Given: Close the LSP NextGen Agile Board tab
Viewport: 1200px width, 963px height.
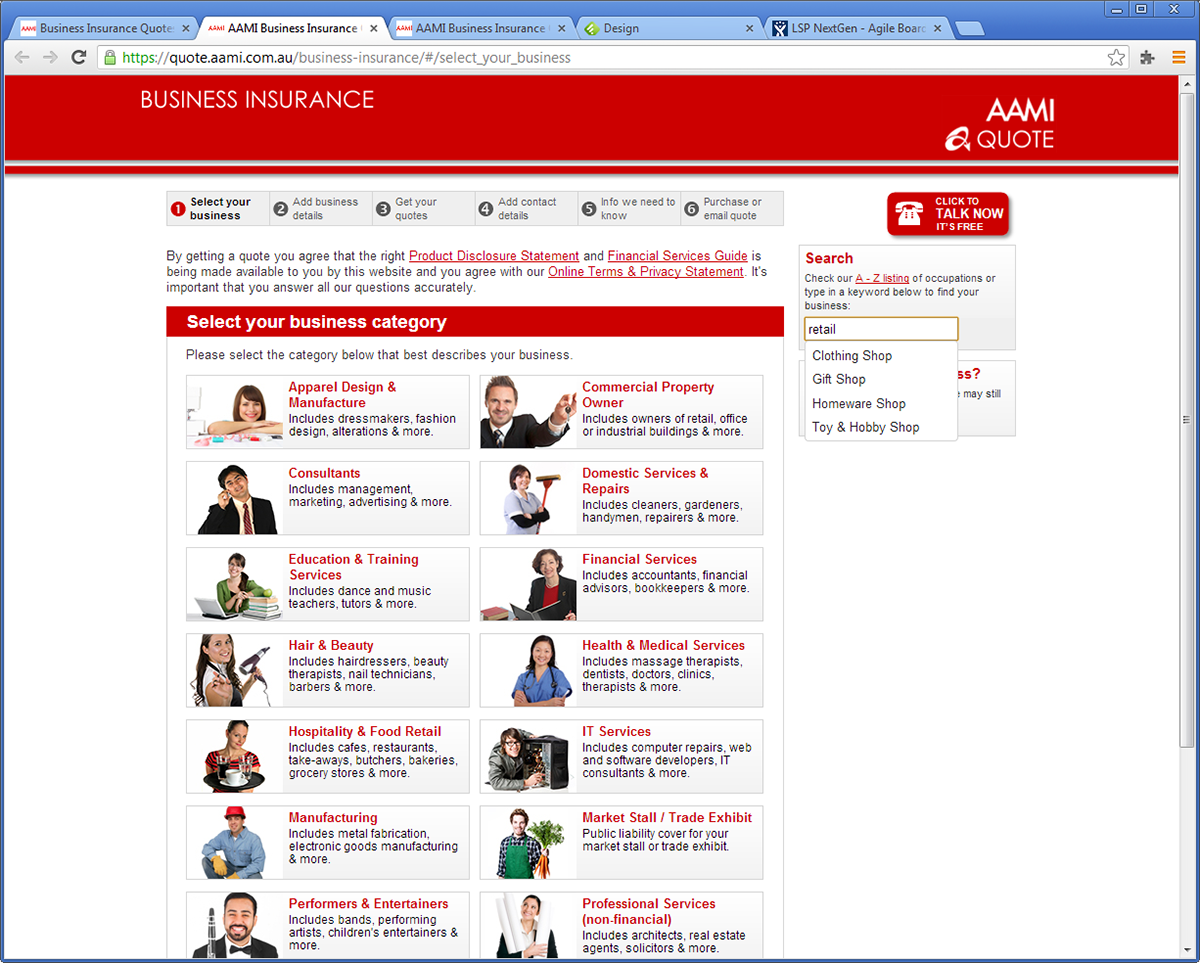Looking at the screenshot, I should [937, 28].
